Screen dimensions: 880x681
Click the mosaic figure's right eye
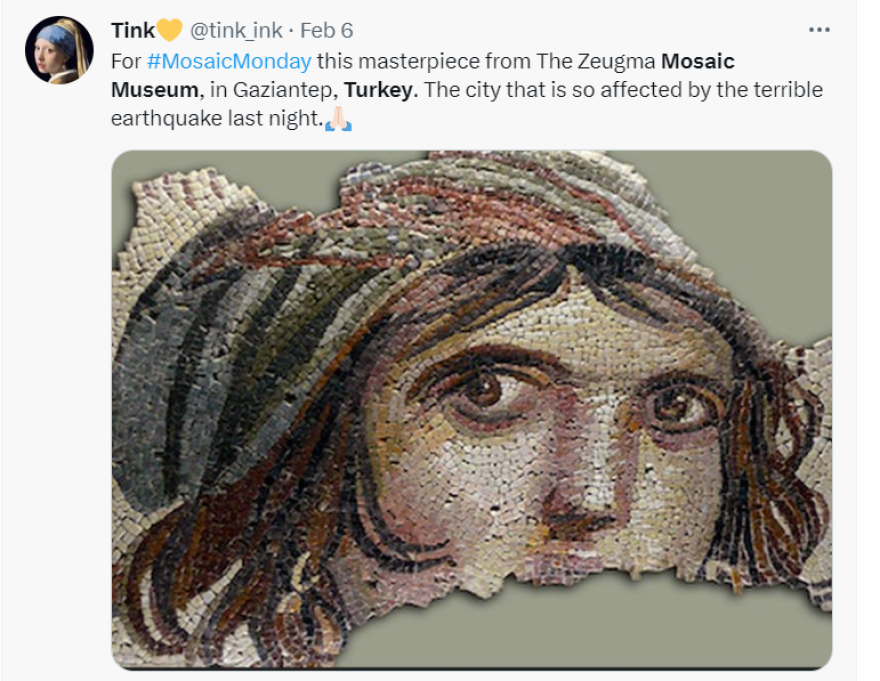(x=673, y=405)
